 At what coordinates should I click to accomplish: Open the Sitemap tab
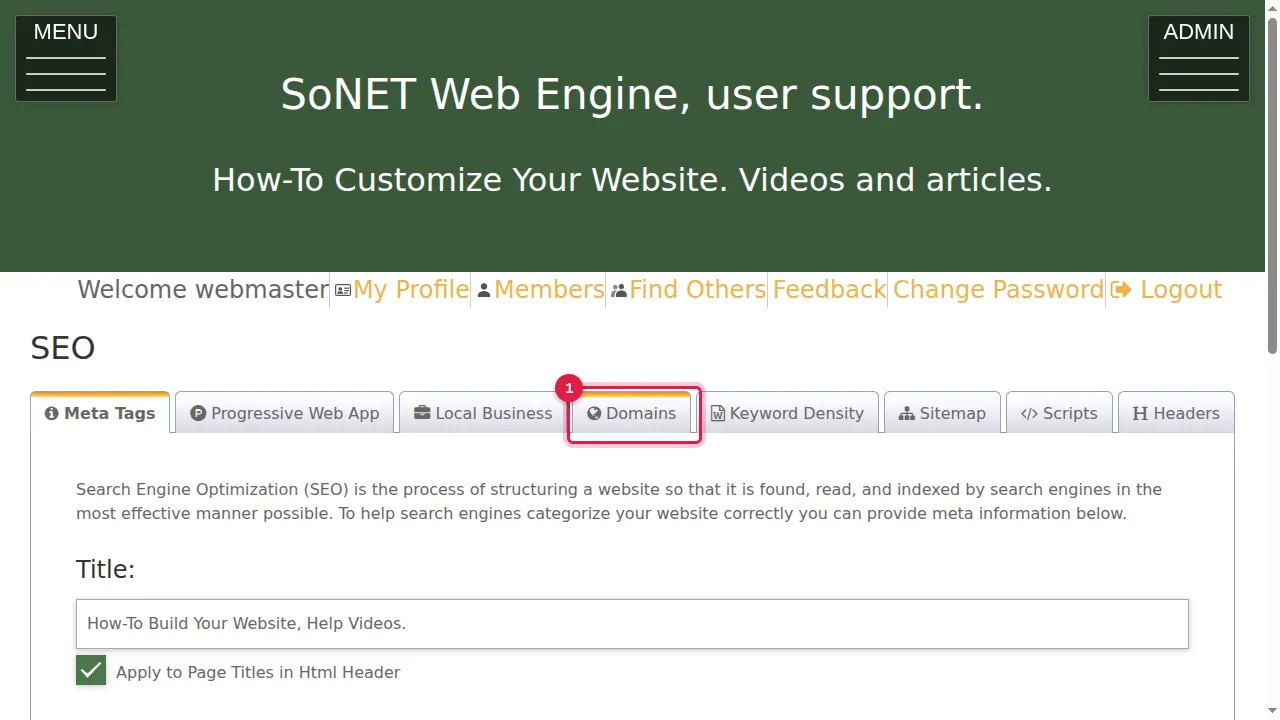point(943,412)
